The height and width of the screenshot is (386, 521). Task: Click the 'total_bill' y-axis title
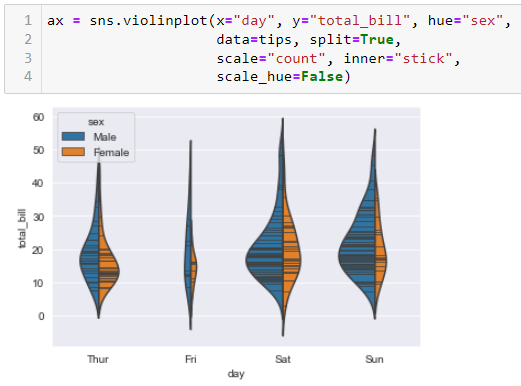pyautogui.click(x=22, y=229)
